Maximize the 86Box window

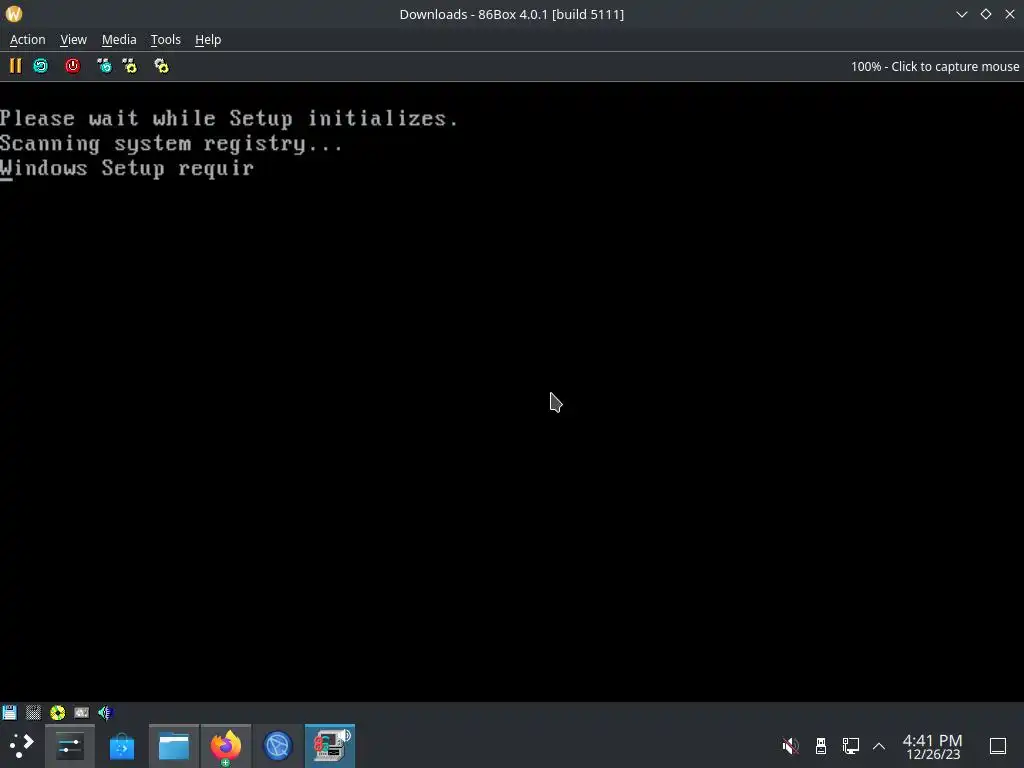(x=986, y=14)
